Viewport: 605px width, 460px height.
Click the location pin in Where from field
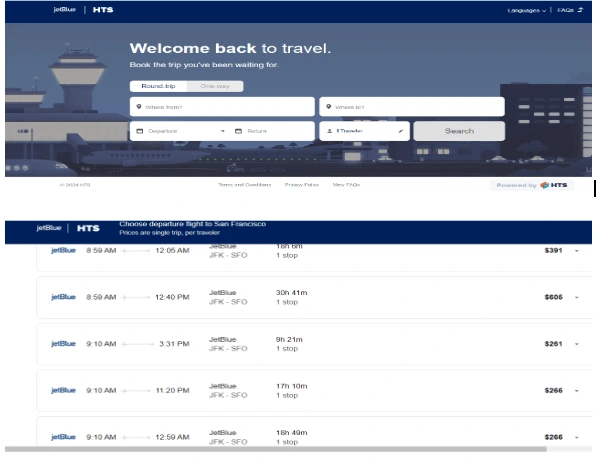pos(139,107)
